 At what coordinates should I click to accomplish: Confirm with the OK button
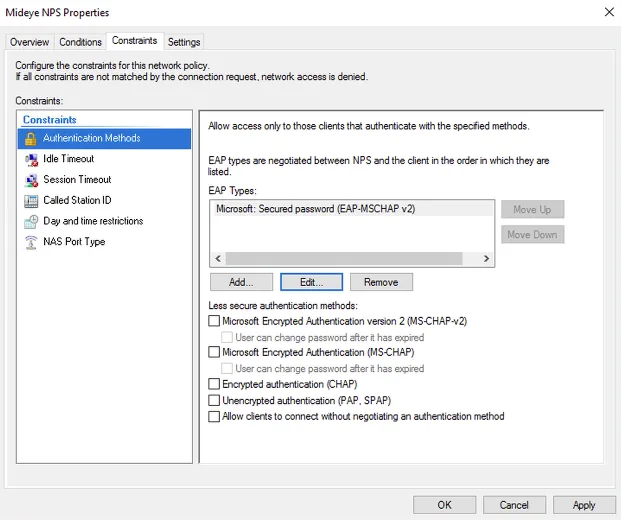[444, 505]
